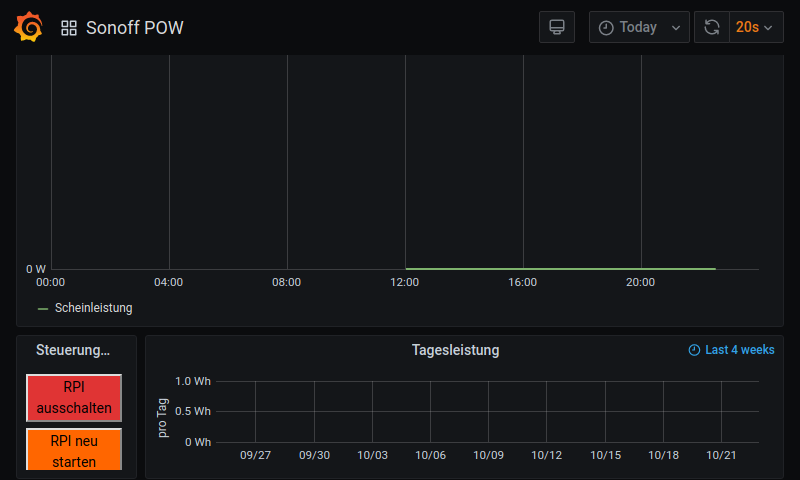Open the Steuerung panel title menu
Viewport: 800px width, 480px height.
pyautogui.click(x=73, y=350)
